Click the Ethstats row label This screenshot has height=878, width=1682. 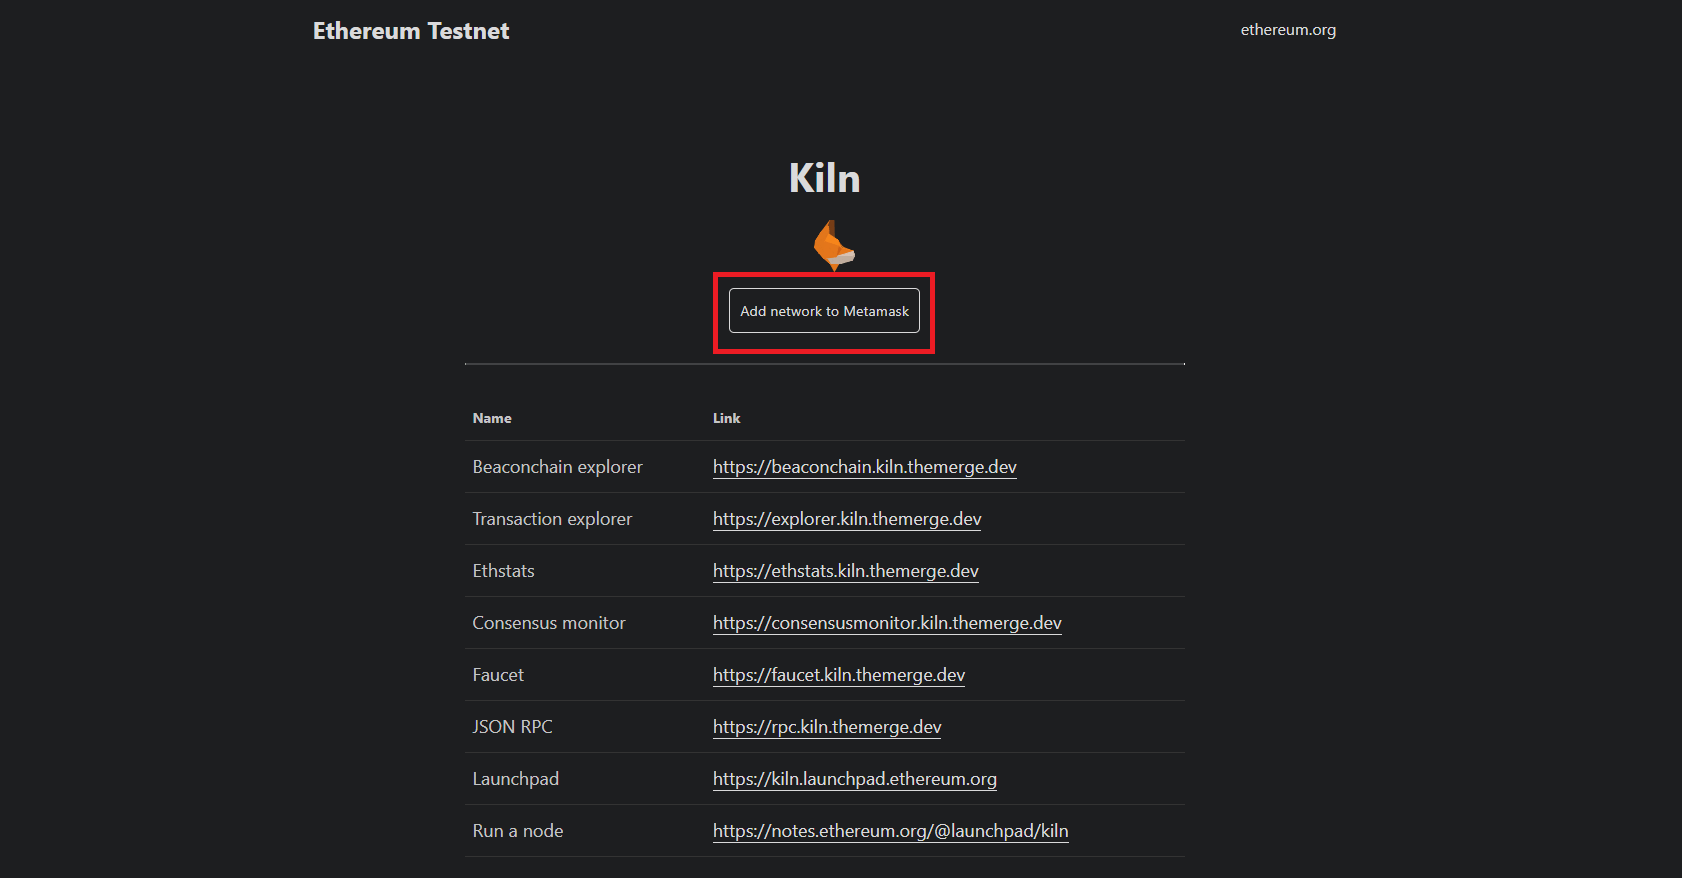coord(504,571)
